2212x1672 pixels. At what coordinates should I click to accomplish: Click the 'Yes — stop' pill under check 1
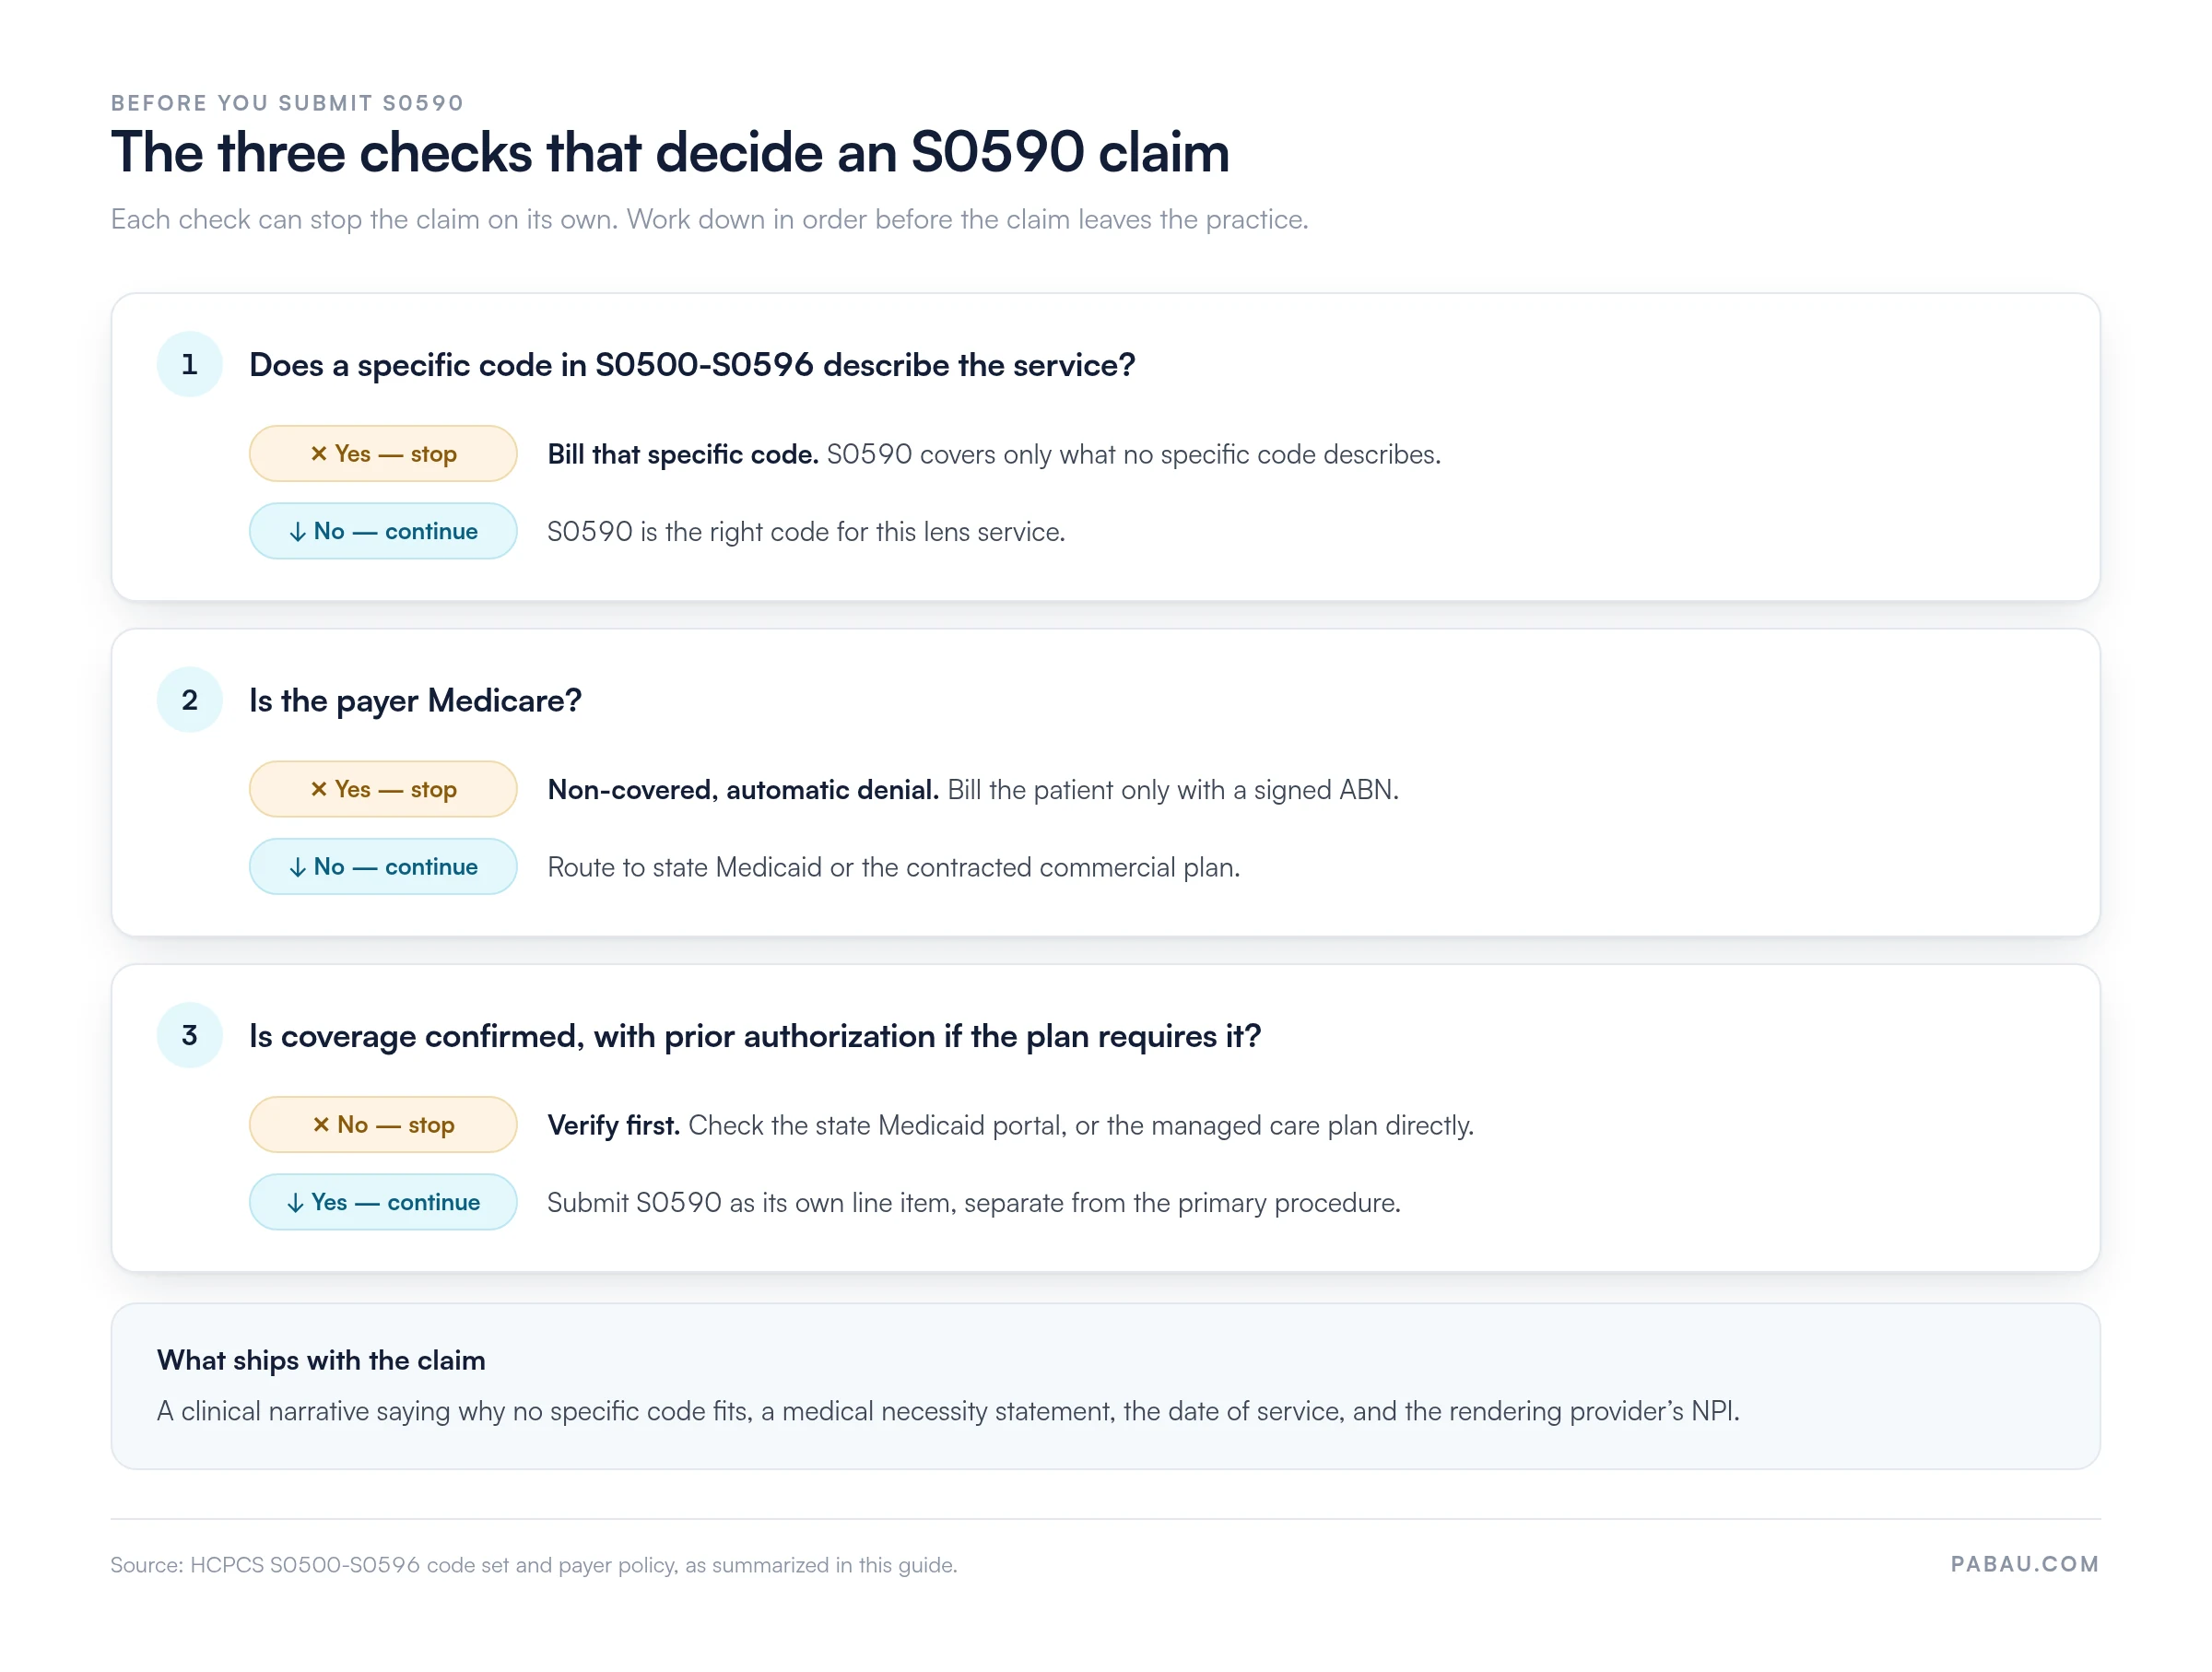point(383,454)
